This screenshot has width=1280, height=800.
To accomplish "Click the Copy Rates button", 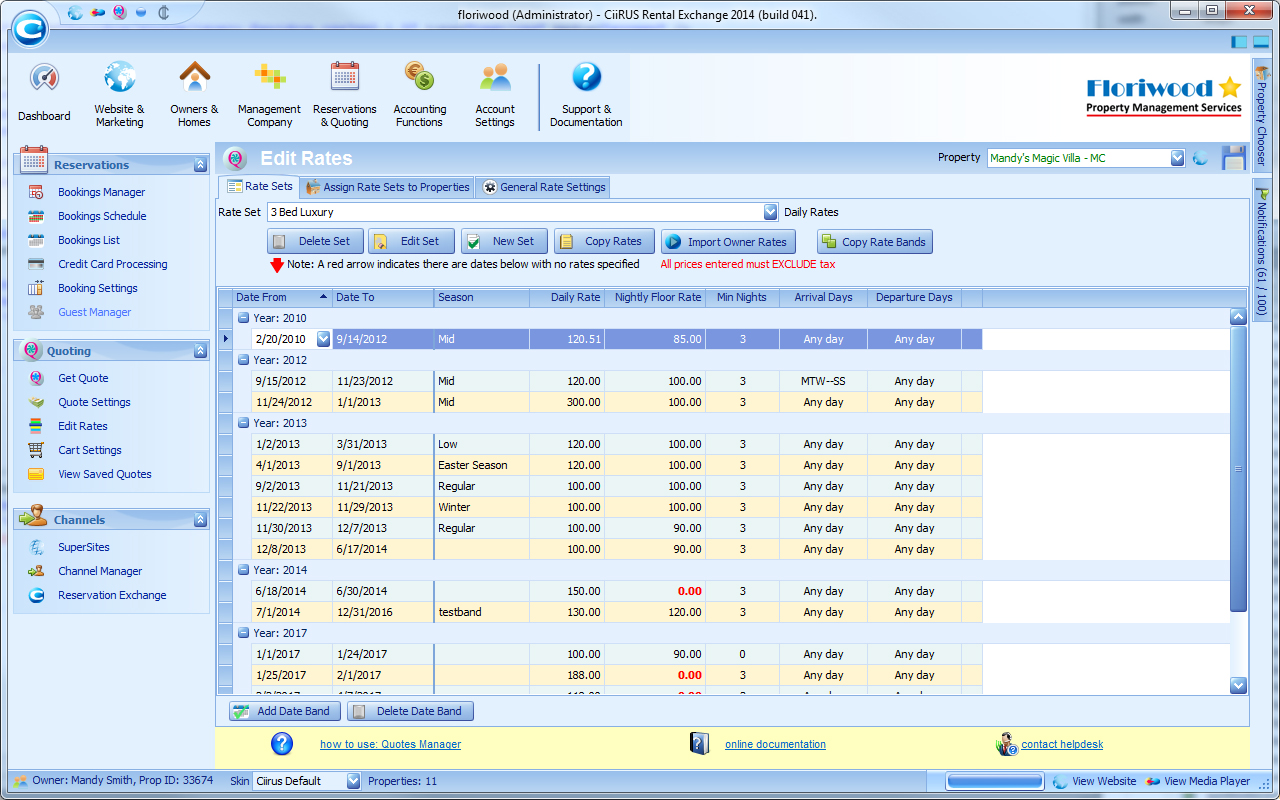I will 604,241.
